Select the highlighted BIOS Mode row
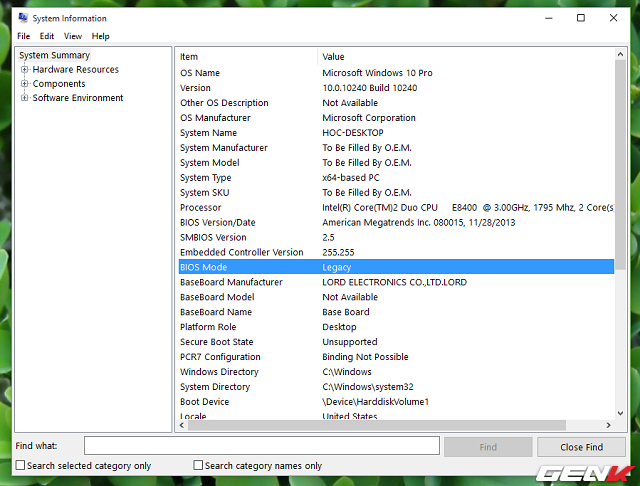Screen dimensions: 640x486 [396, 267]
